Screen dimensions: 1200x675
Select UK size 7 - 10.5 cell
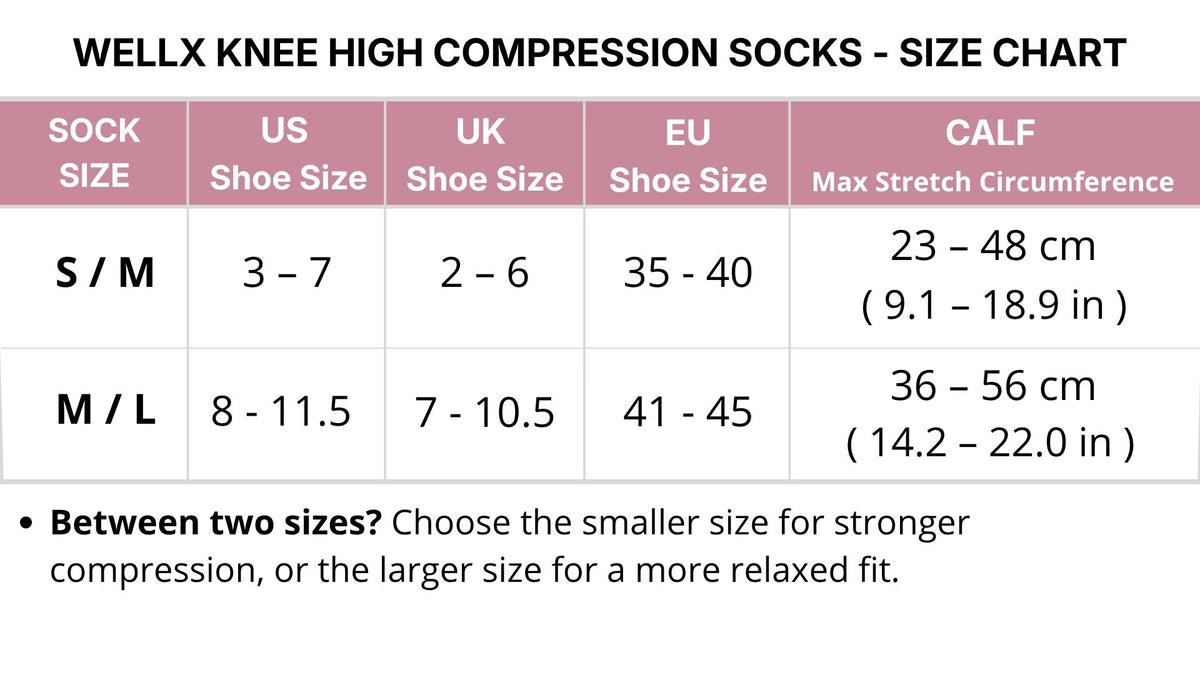tap(485, 411)
